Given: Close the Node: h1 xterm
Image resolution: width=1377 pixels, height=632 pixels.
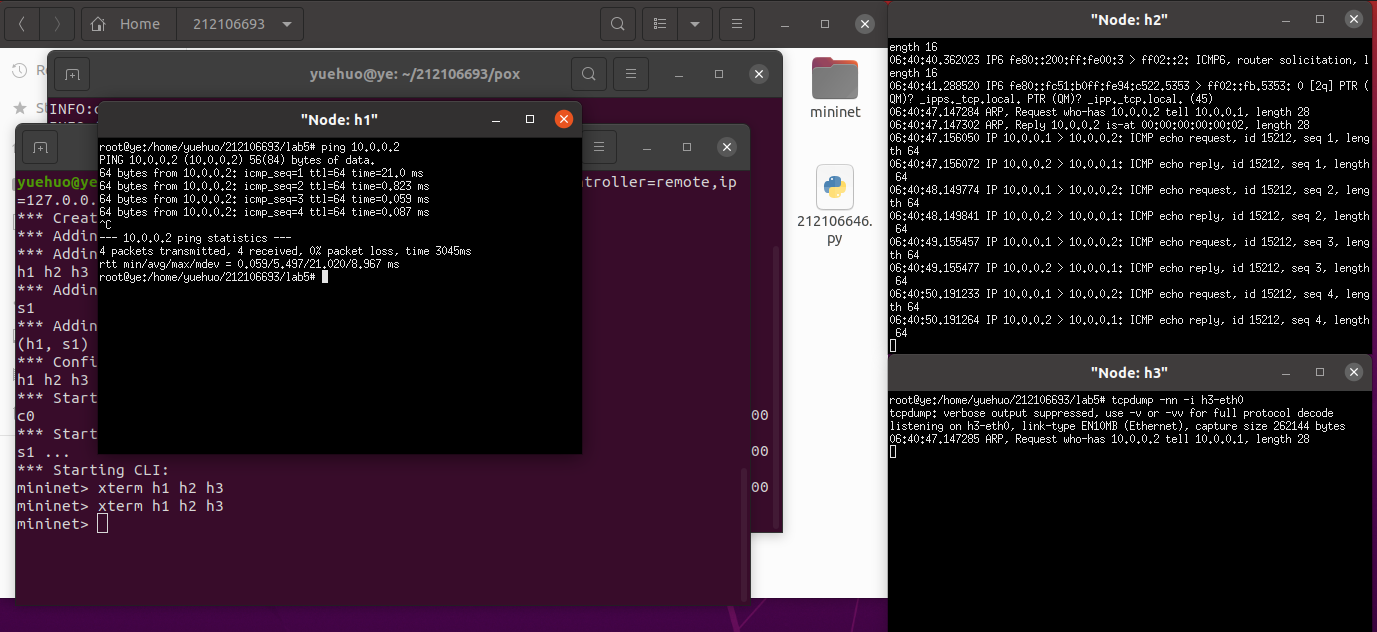Looking at the screenshot, I should 564,119.
